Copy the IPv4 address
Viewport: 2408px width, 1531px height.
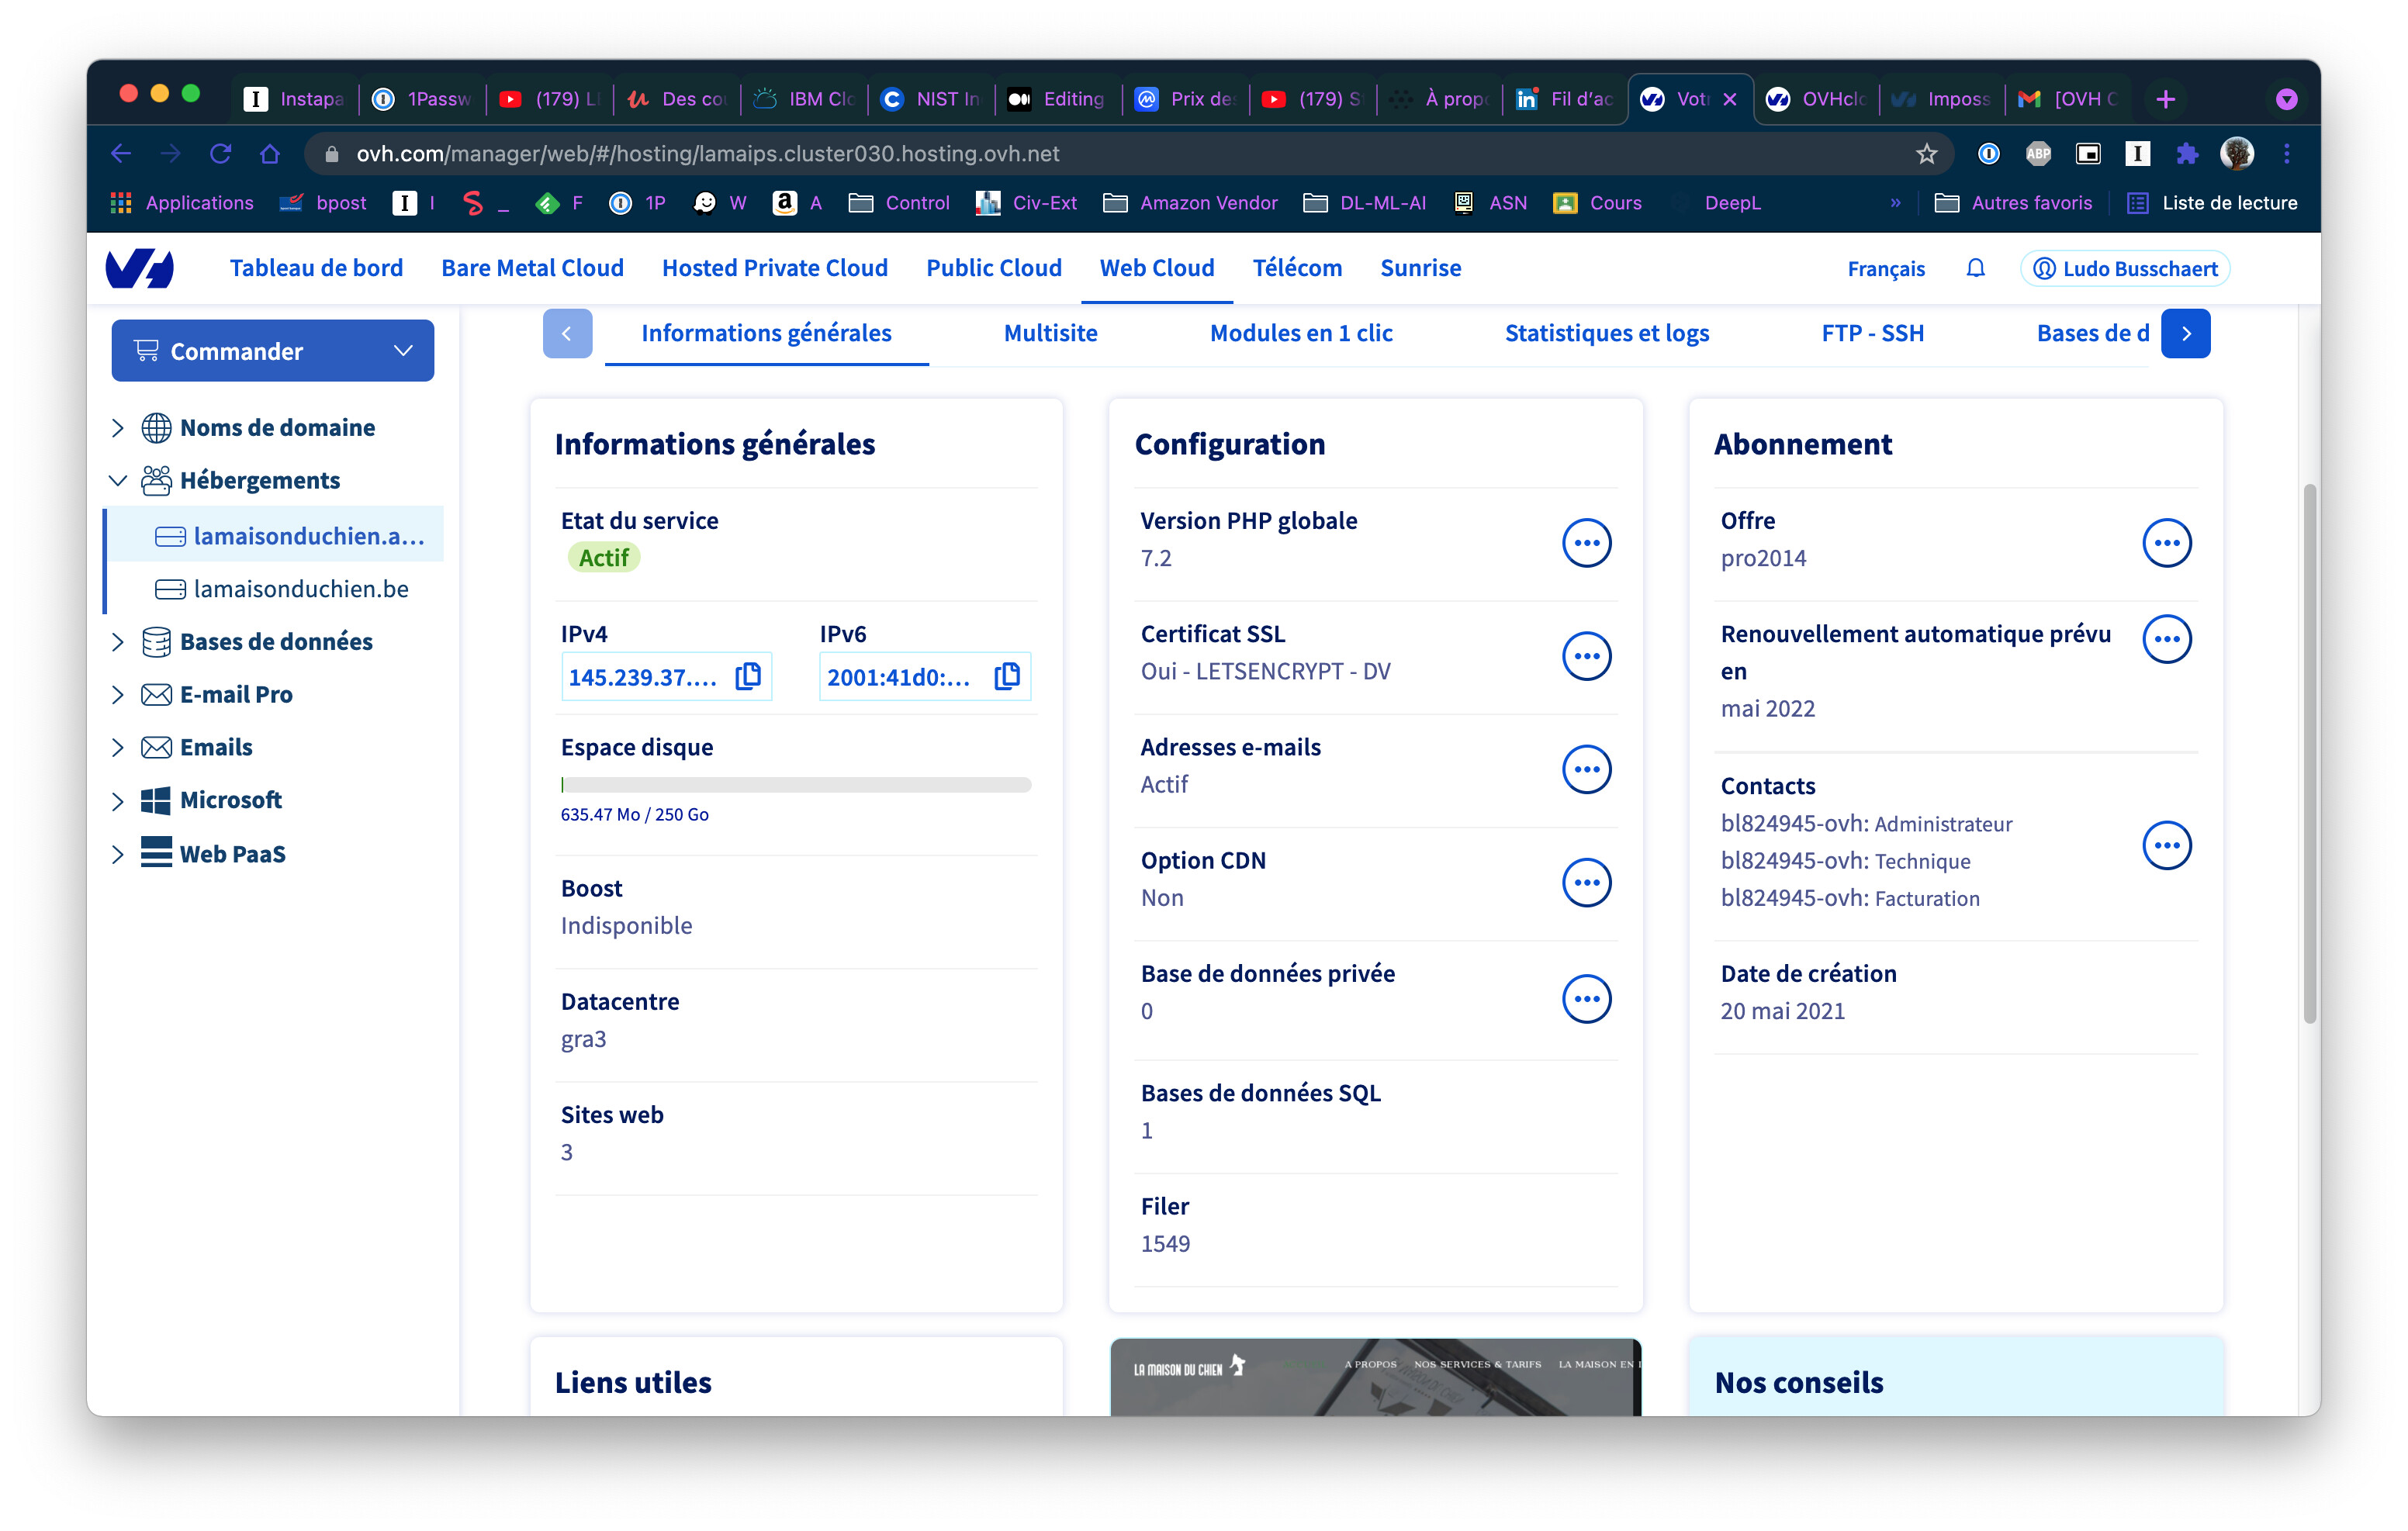coord(748,677)
